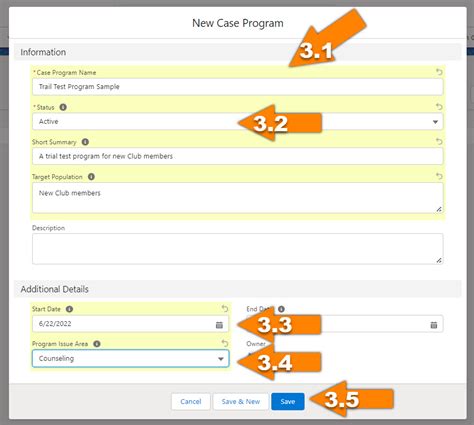Expand the Status dropdown showing Active
474x425 pixels.
pos(238,122)
